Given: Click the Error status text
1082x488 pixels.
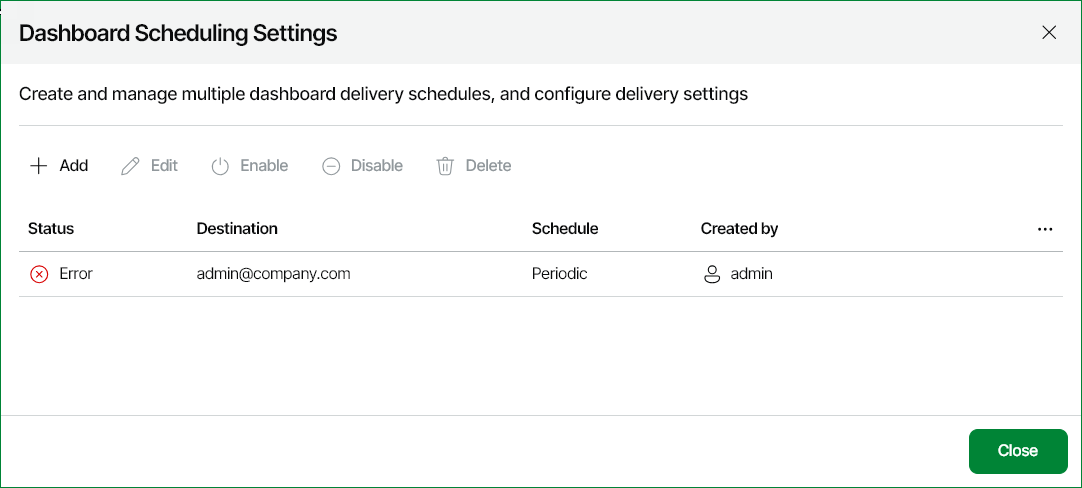Looking at the screenshot, I should 76,274.
